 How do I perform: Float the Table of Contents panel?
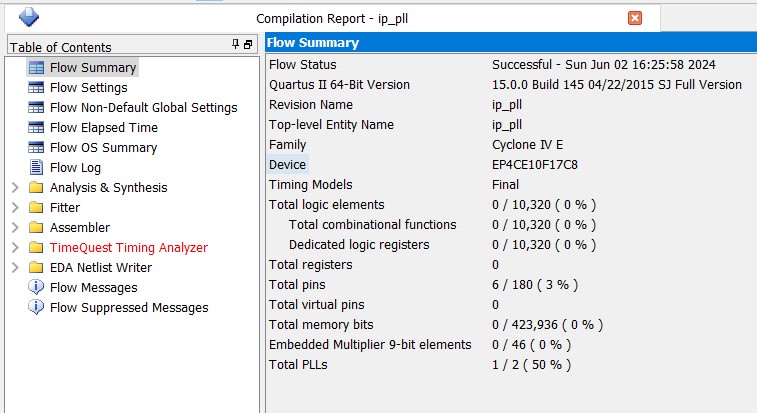click(x=248, y=45)
